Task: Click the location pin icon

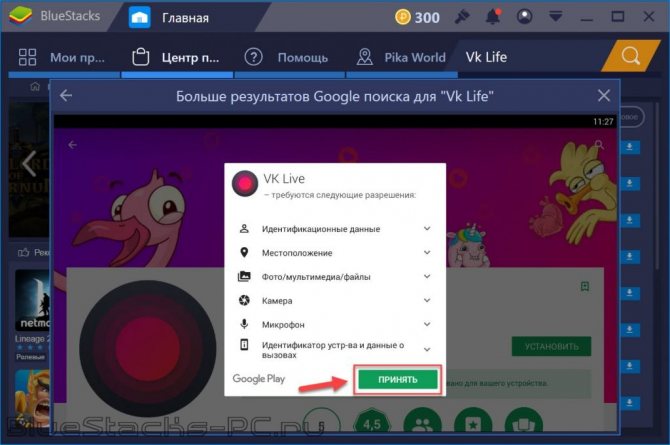Action: [x=244, y=253]
